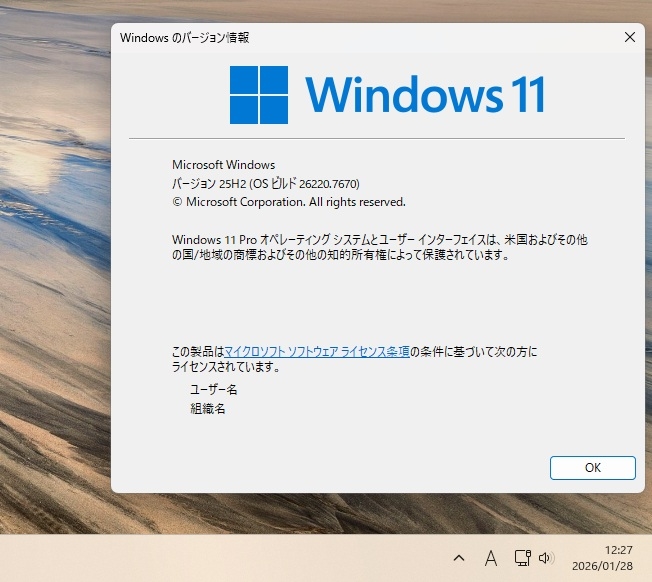
Task: Toggle the IME input mode A indicator
Action: coord(491,558)
